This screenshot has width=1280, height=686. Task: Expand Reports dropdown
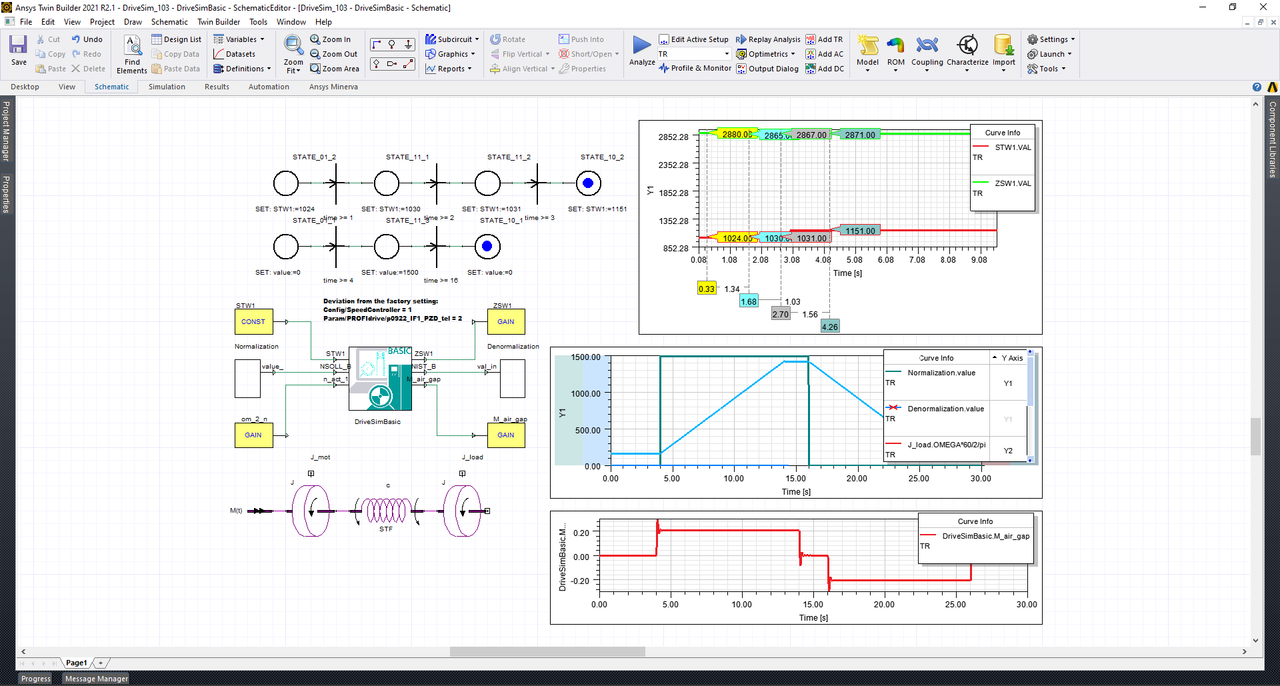click(x=449, y=69)
